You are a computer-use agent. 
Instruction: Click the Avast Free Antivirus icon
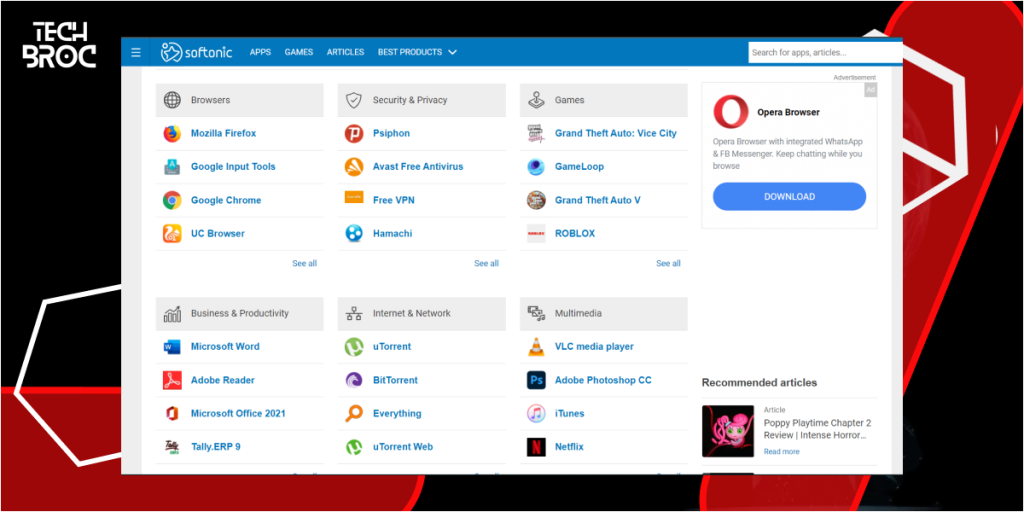click(x=354, y=167)
